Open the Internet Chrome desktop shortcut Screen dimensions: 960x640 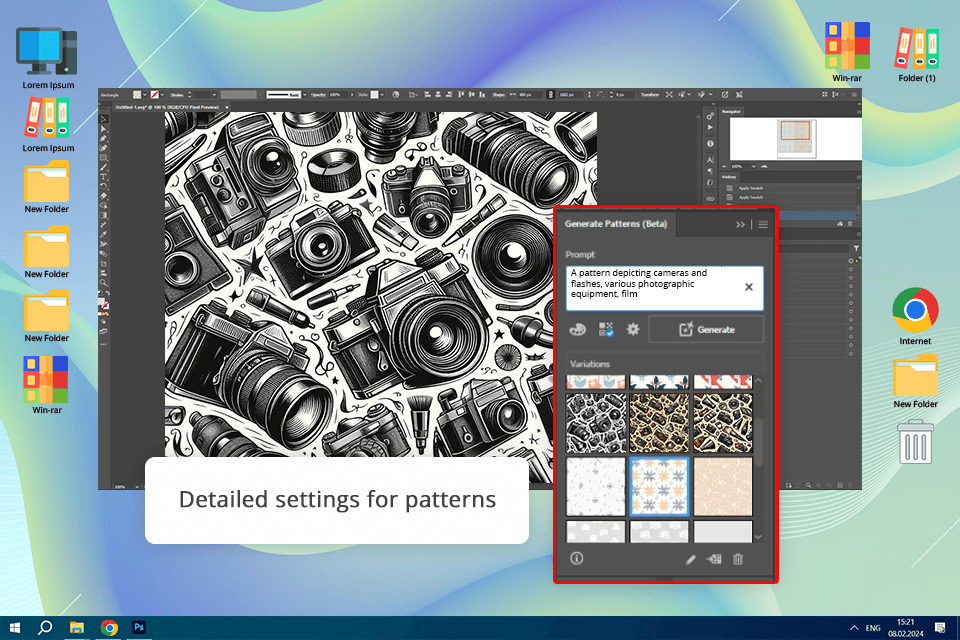pyautogui.click(x=915, y=317)
